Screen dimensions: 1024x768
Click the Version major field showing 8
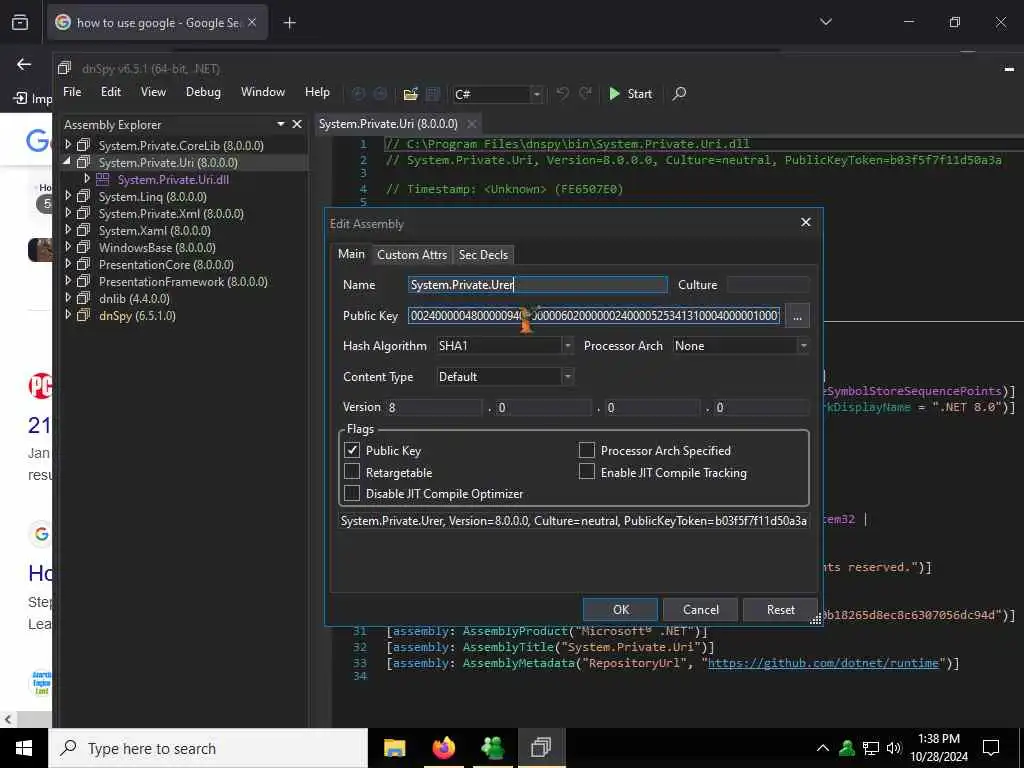[434, 408]
